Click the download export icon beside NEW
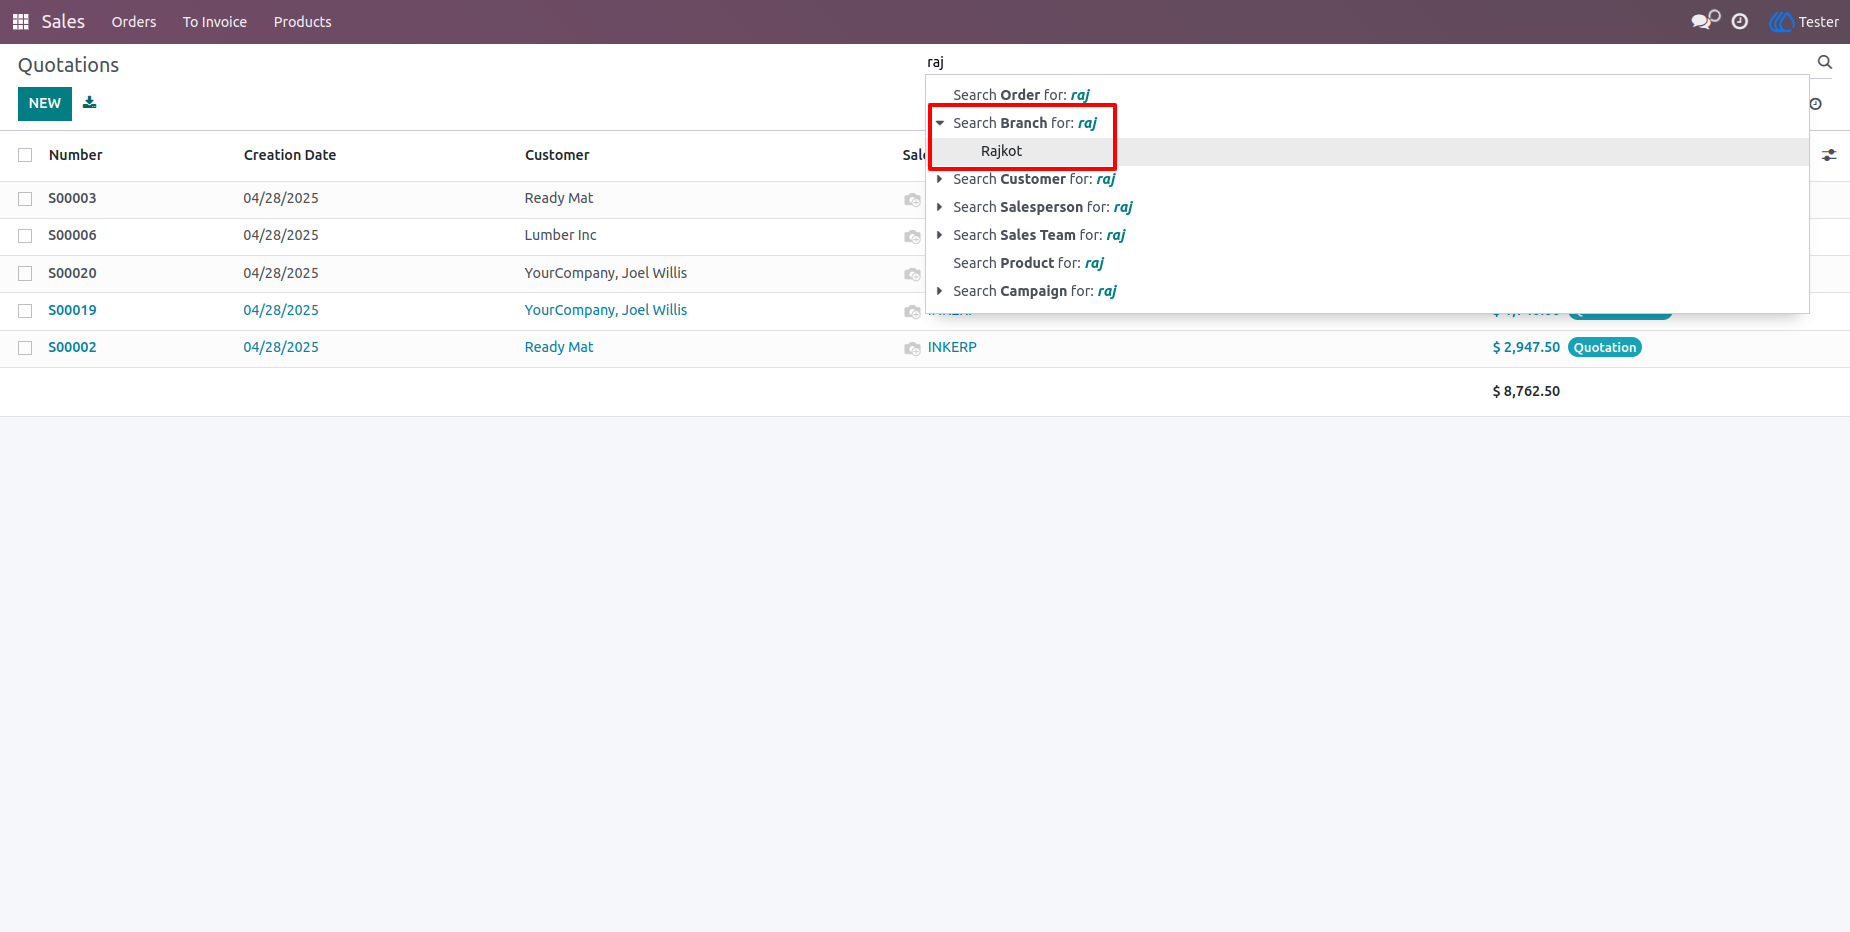 pos(89,103)
